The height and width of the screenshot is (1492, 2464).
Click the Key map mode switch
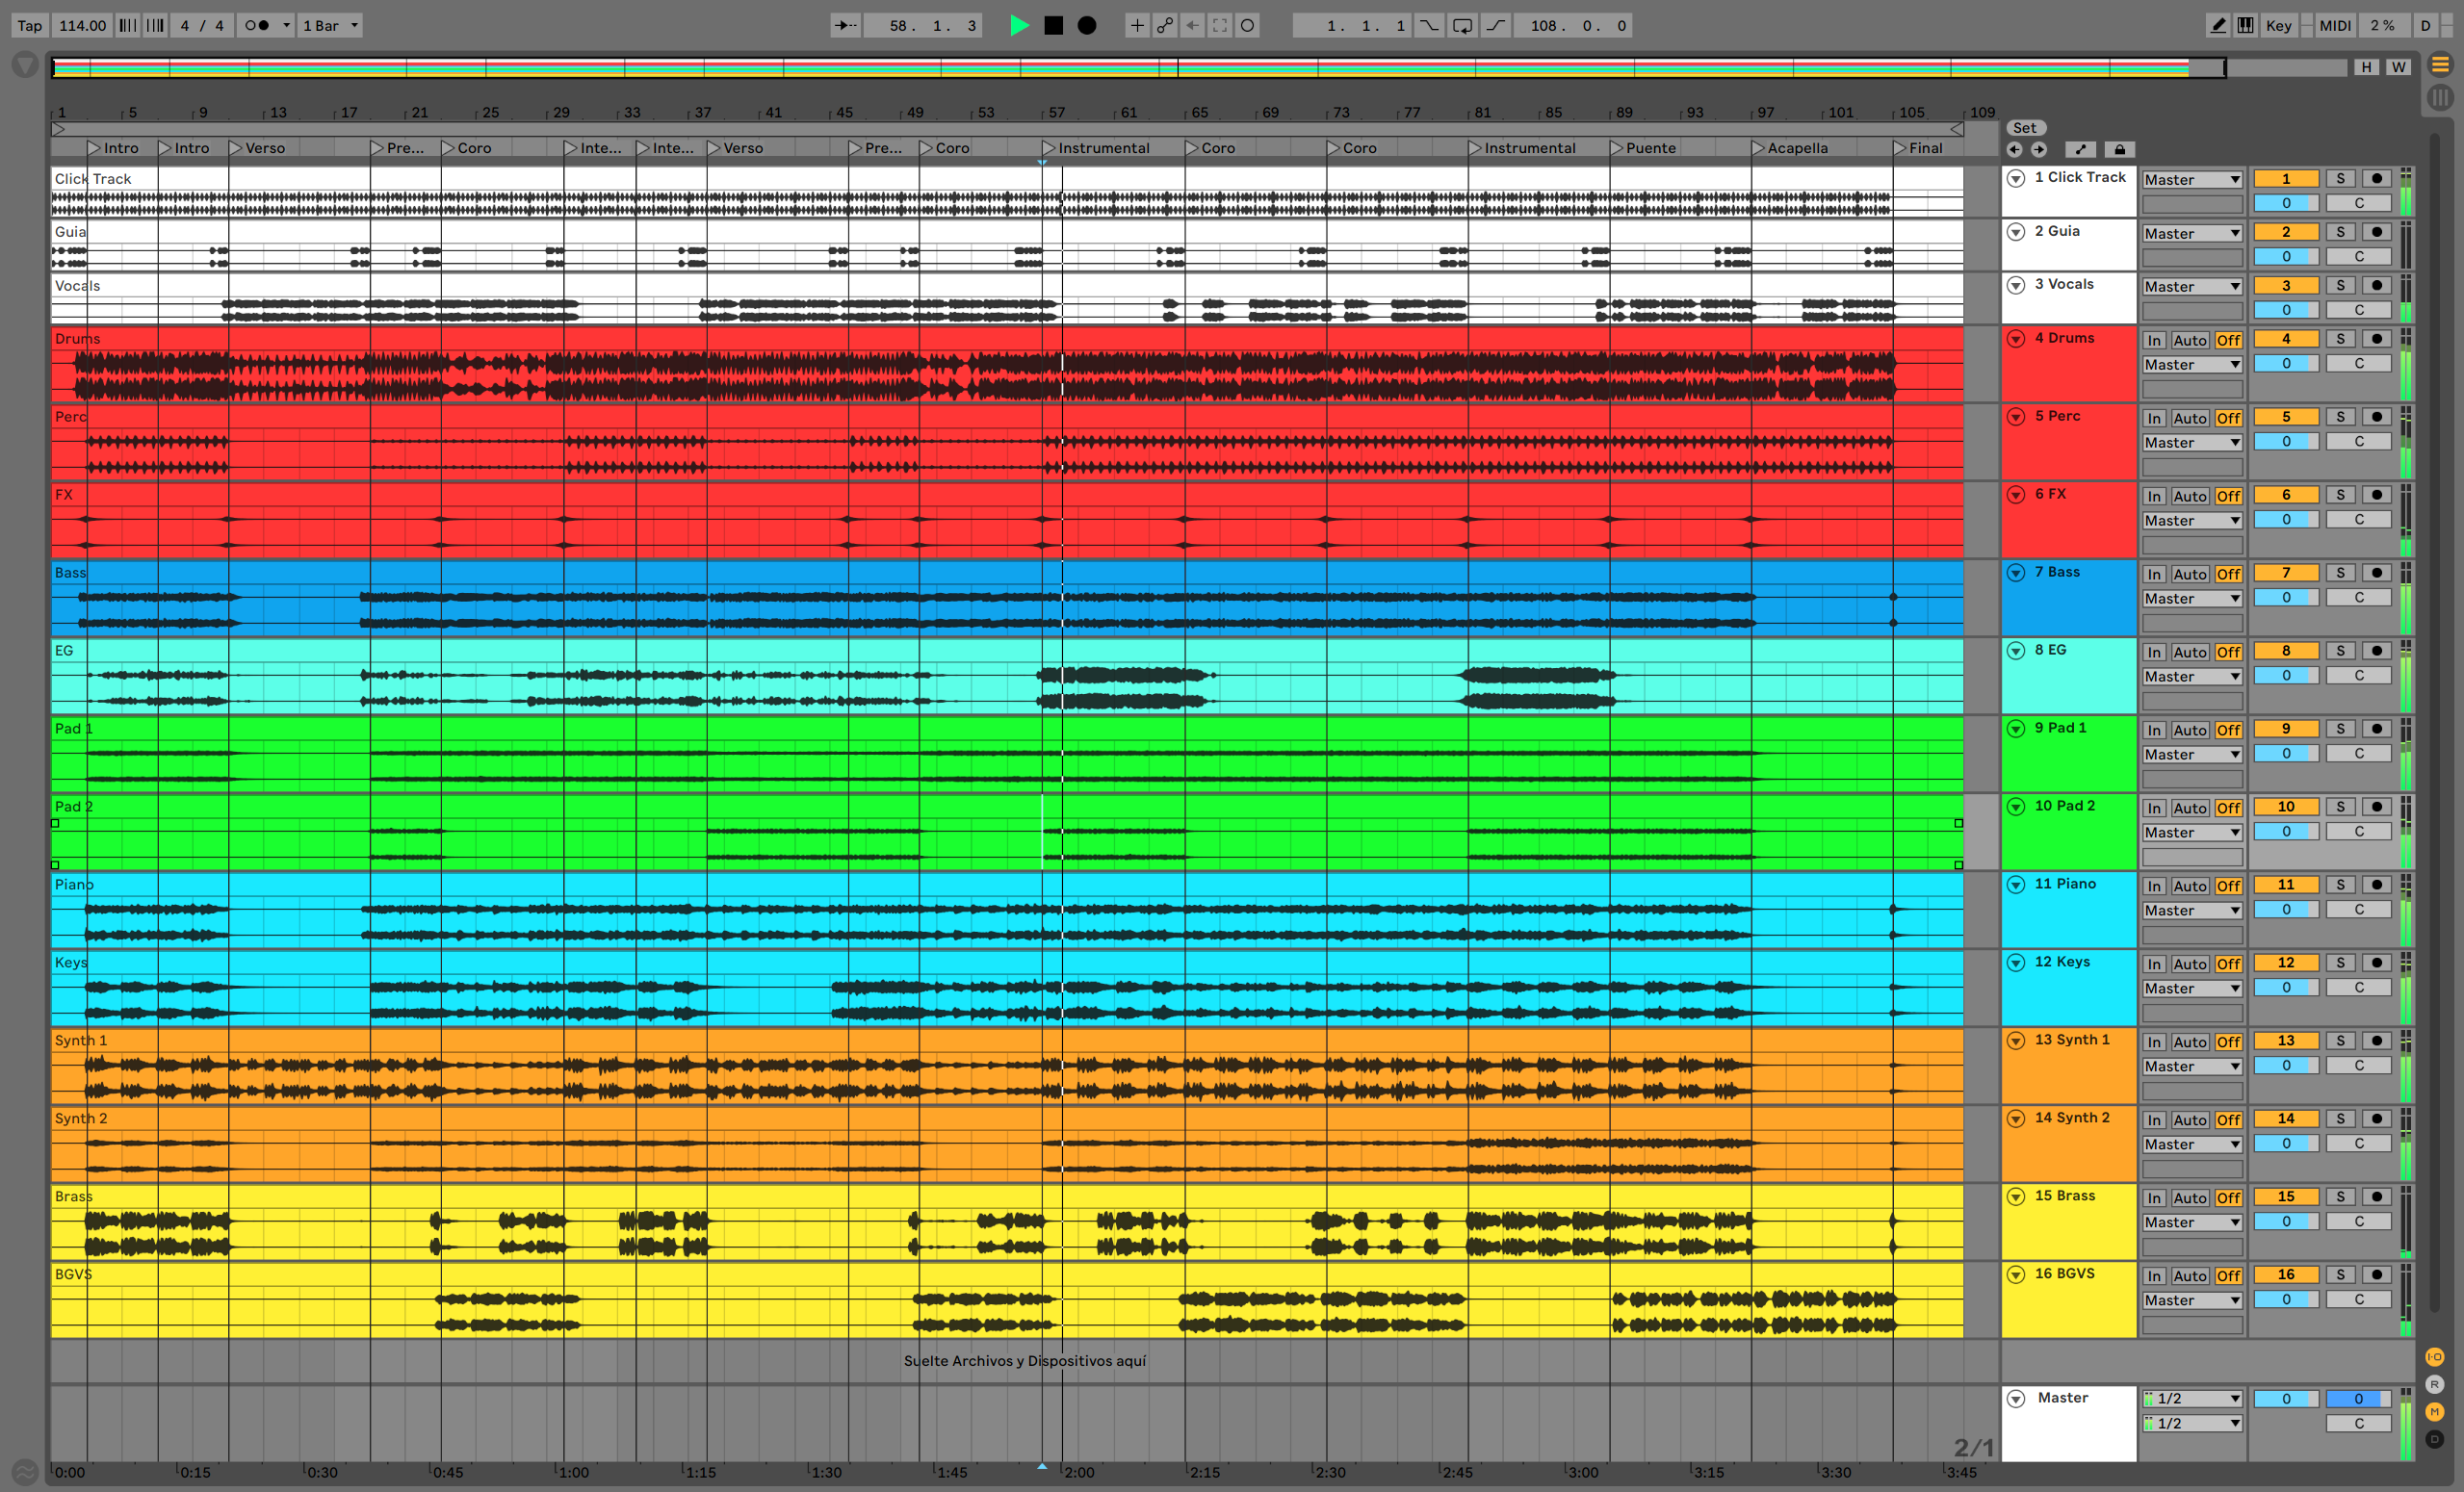pos(2278,26)
